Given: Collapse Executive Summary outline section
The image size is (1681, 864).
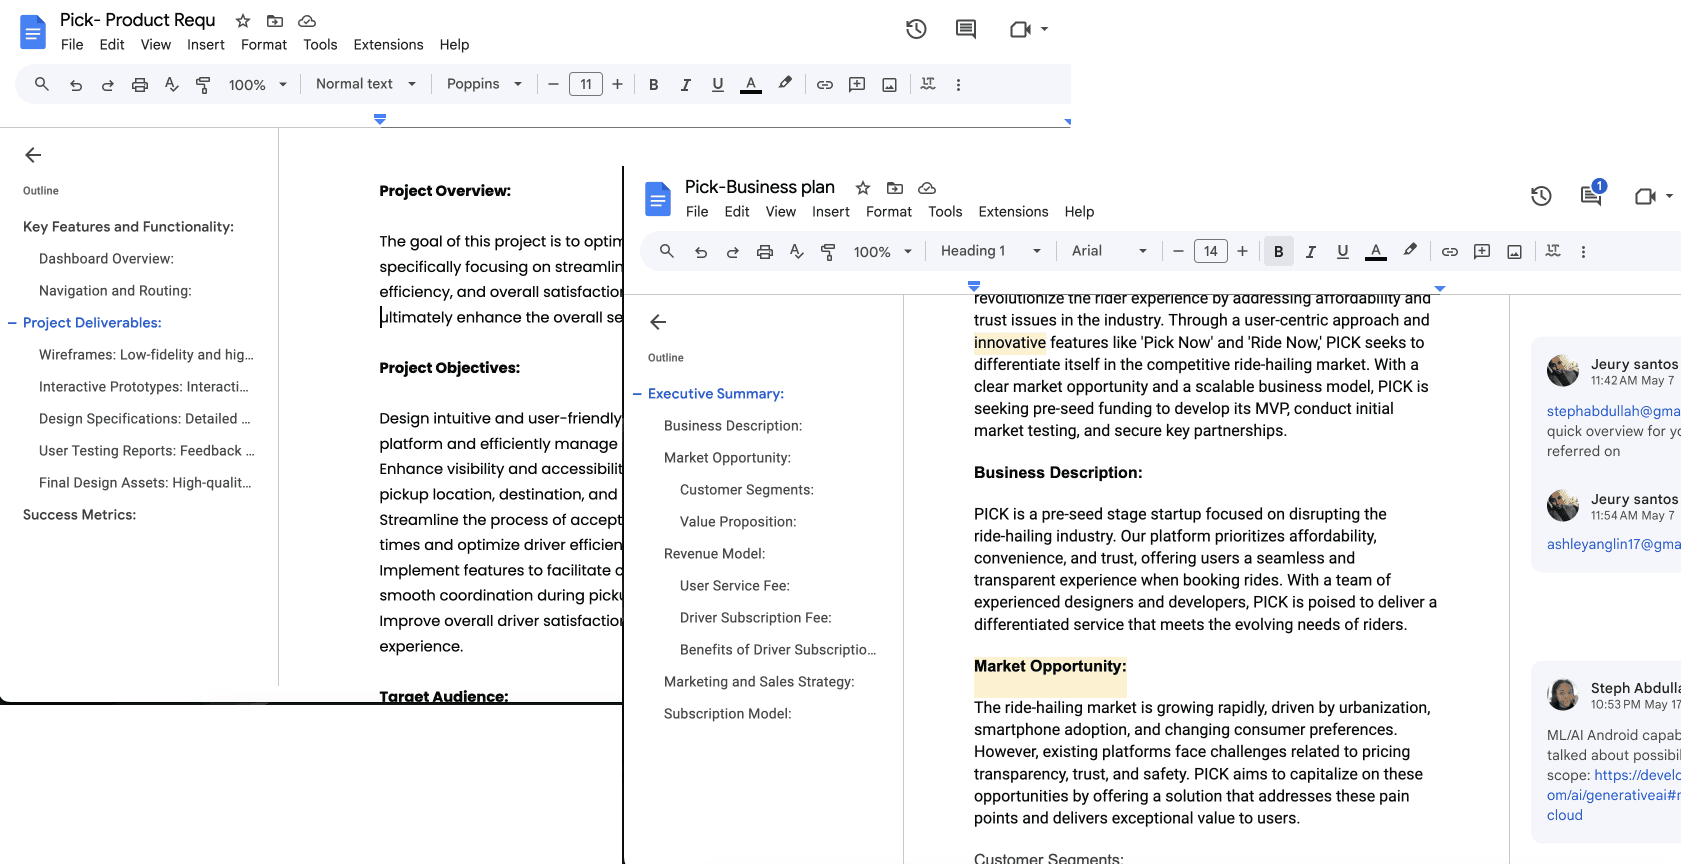Looking at the screenshot, I should click(x=637, y=394).
